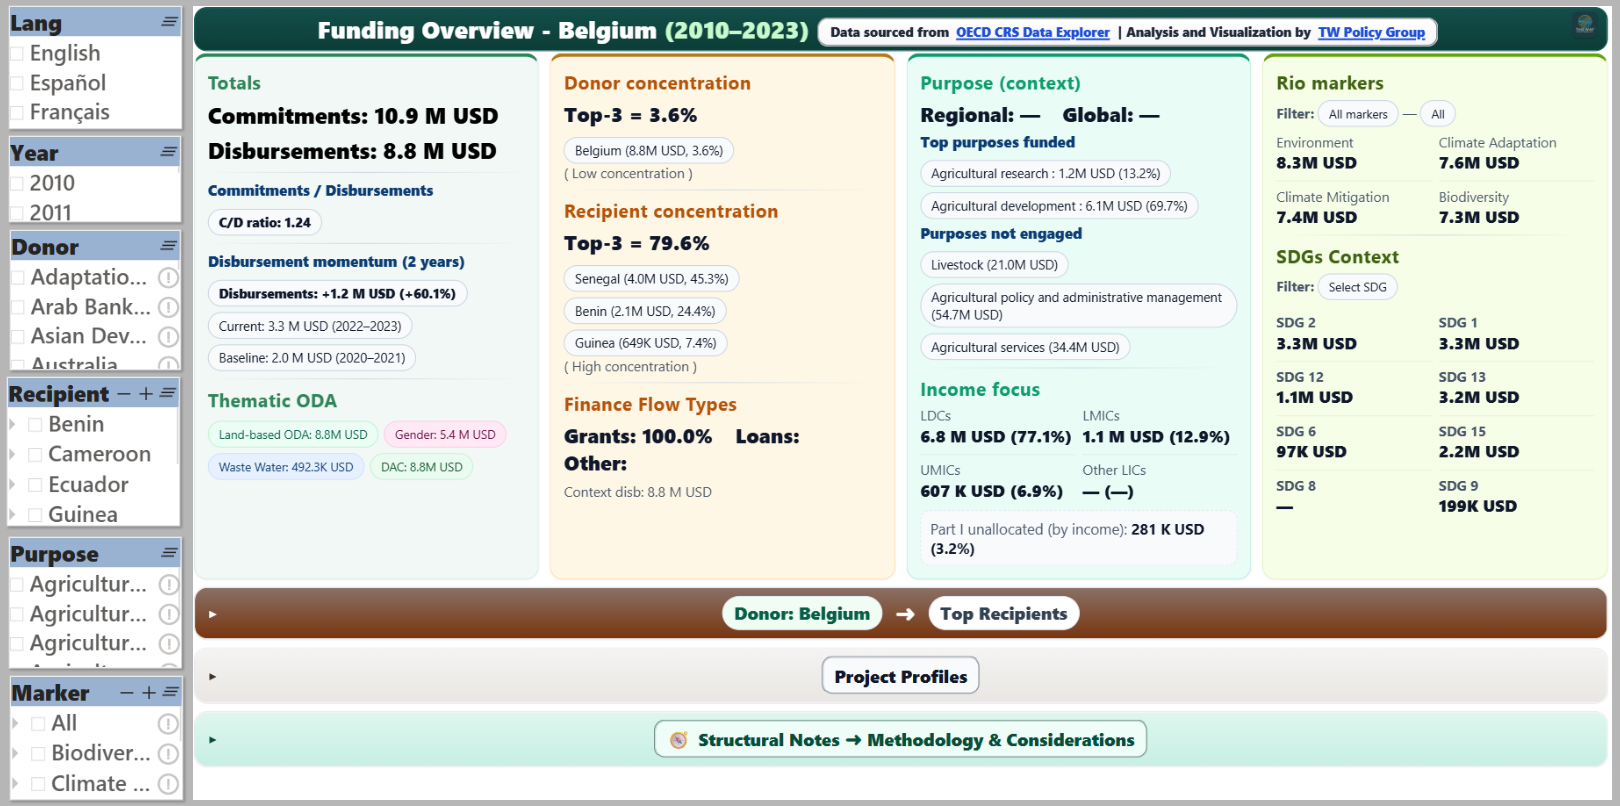The width and height of the screenshot is (1620, 806).
Task: Click the Land-based ODA: 8.8M USD tag
Action: click(293, 435)
